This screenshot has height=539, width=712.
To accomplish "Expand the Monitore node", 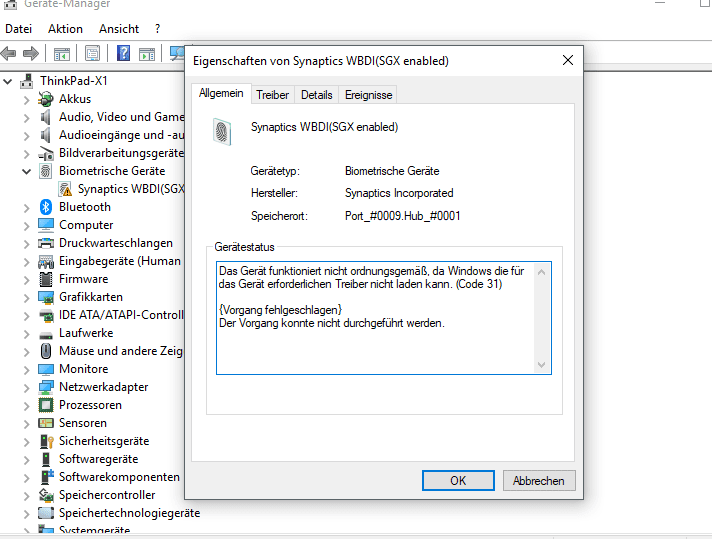I will 26,370.
